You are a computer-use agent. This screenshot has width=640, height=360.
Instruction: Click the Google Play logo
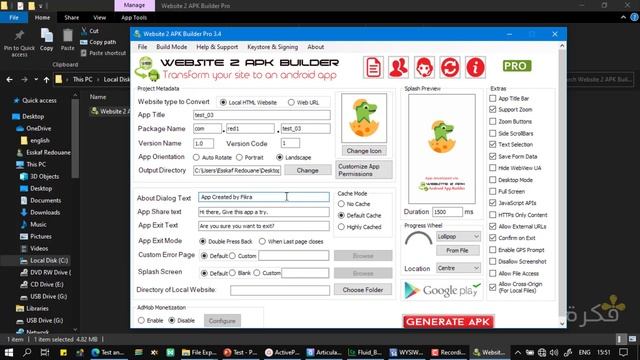[x=442, y=290]
